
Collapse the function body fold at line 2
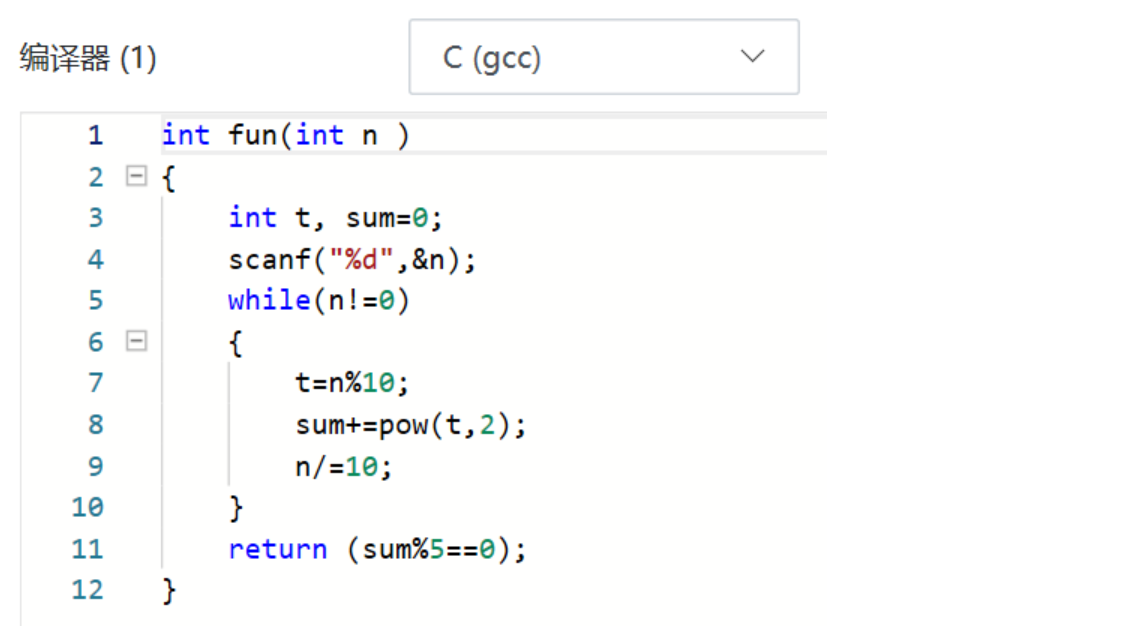pyautogui.click(x=136, y=176)
